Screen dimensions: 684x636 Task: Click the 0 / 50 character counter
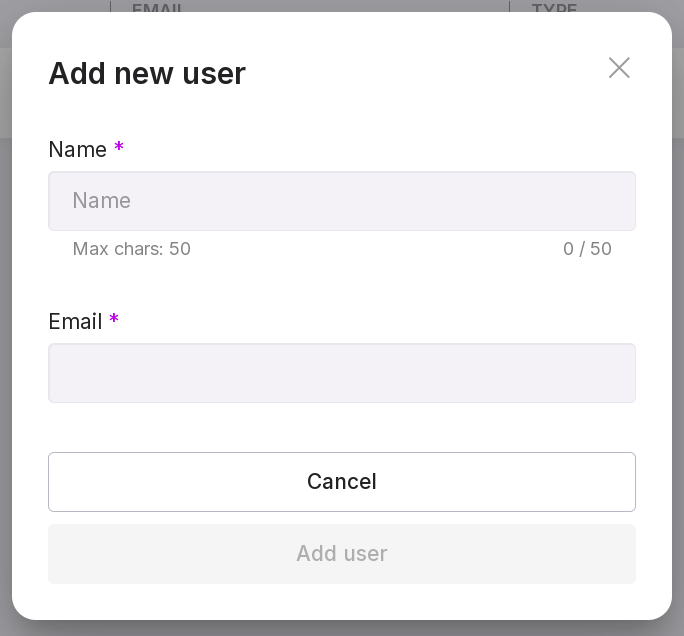[587, 249]
